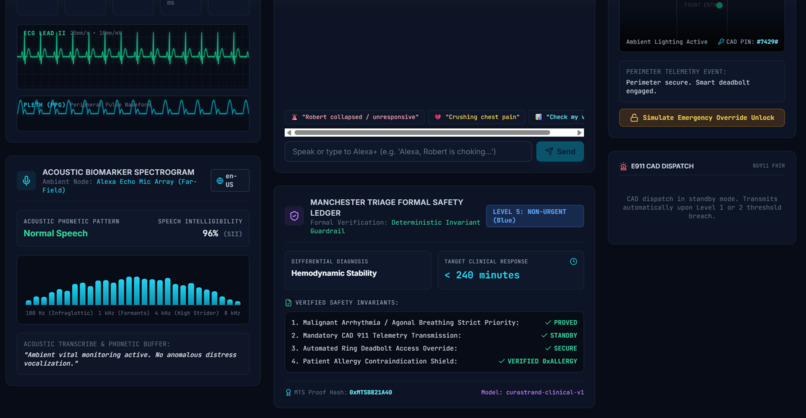Click the Simulate Emergency Override Unlock button
This screenshot has width=806, height=418.
[x=702, y=118]
